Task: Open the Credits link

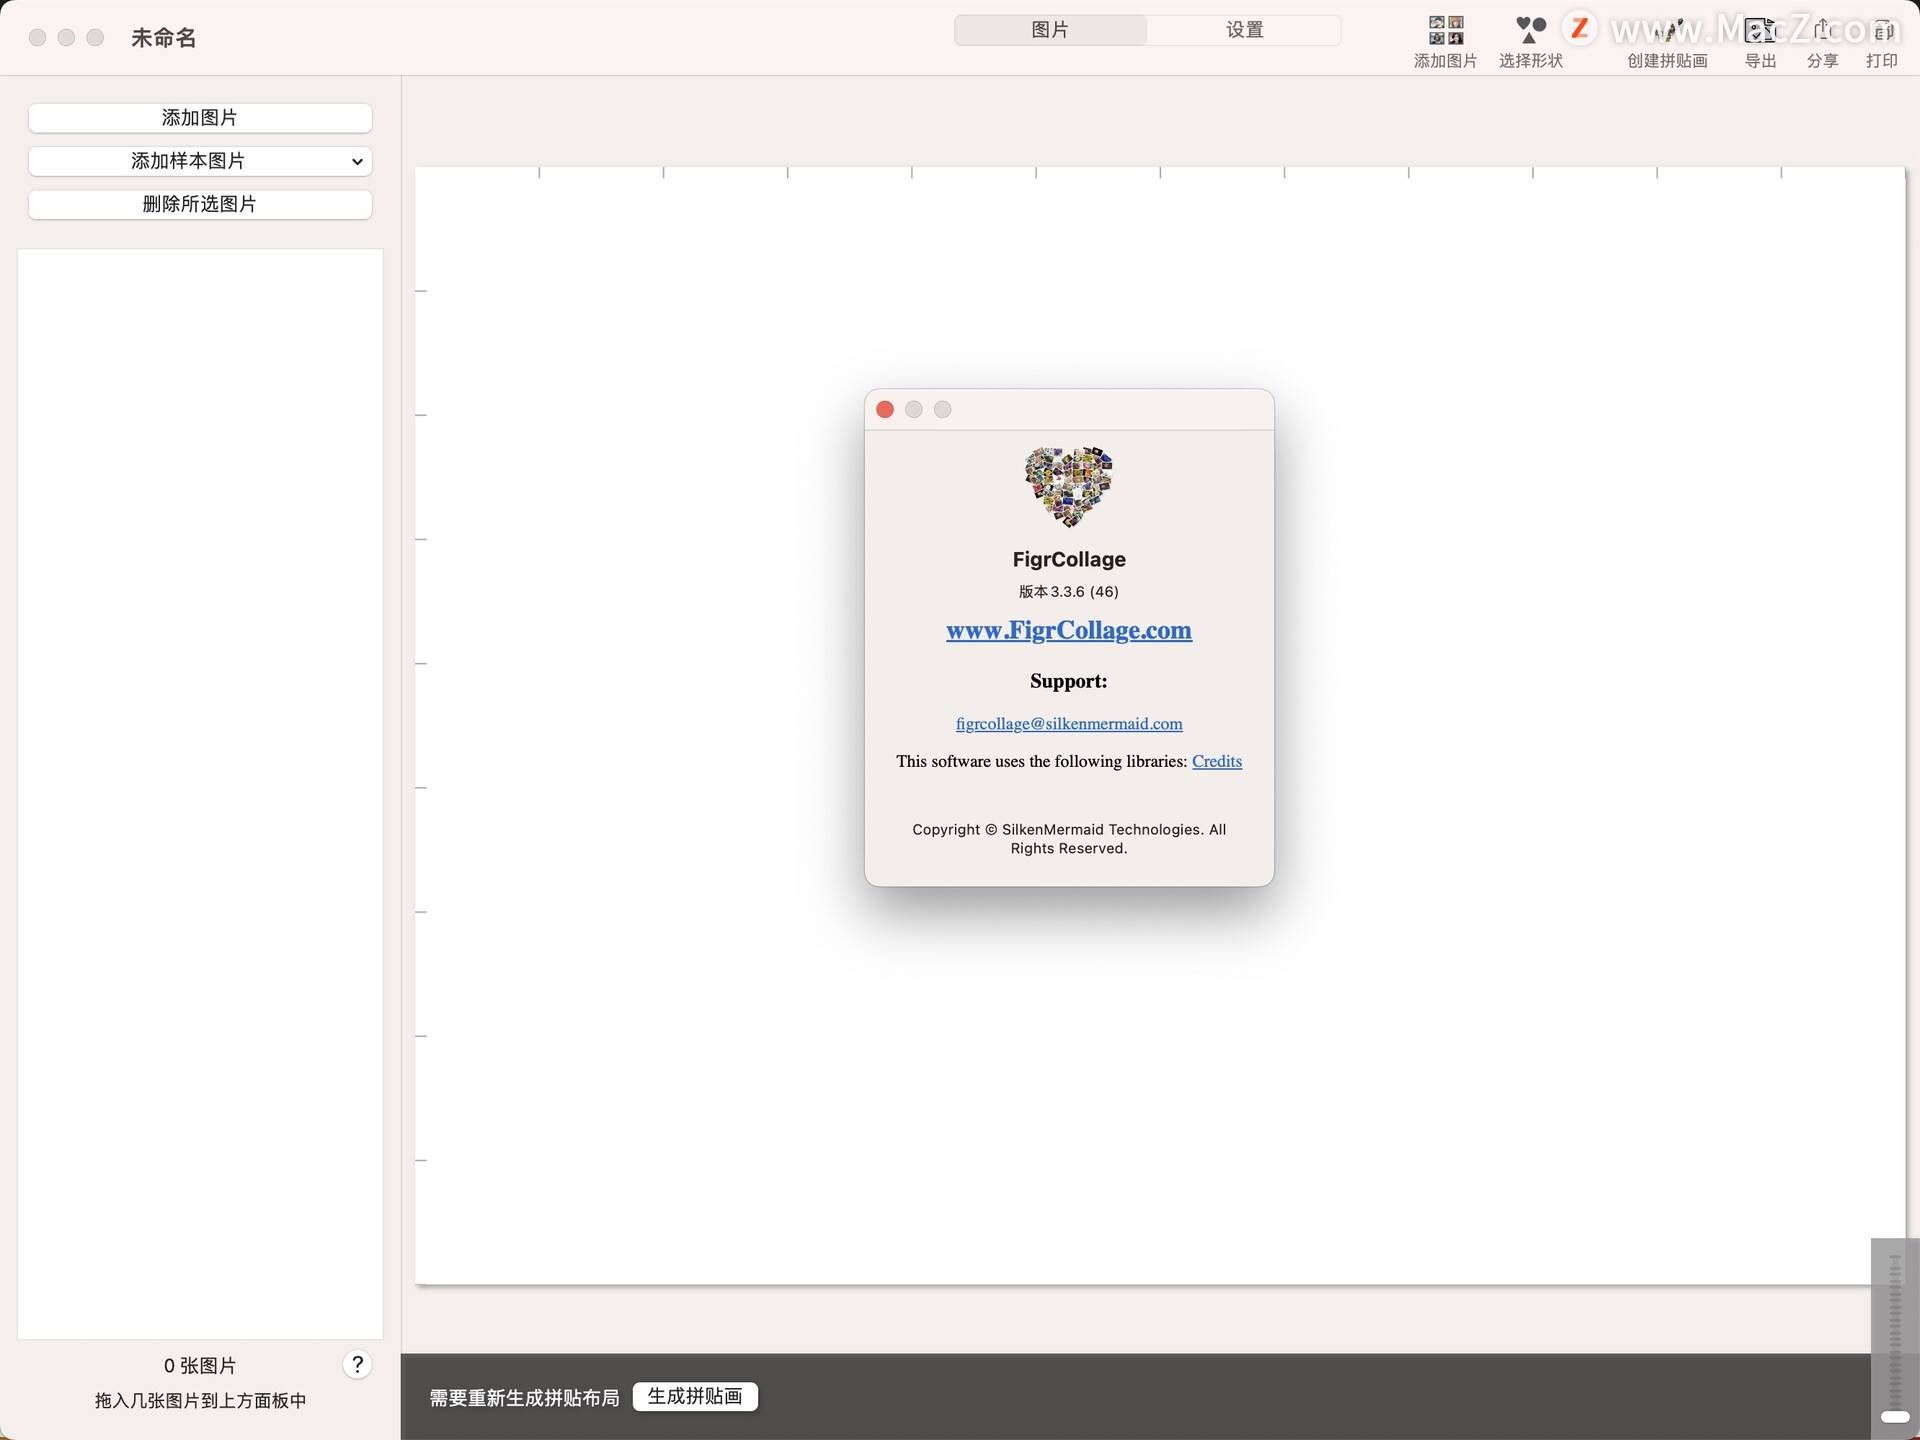Action: [1217, 761]
